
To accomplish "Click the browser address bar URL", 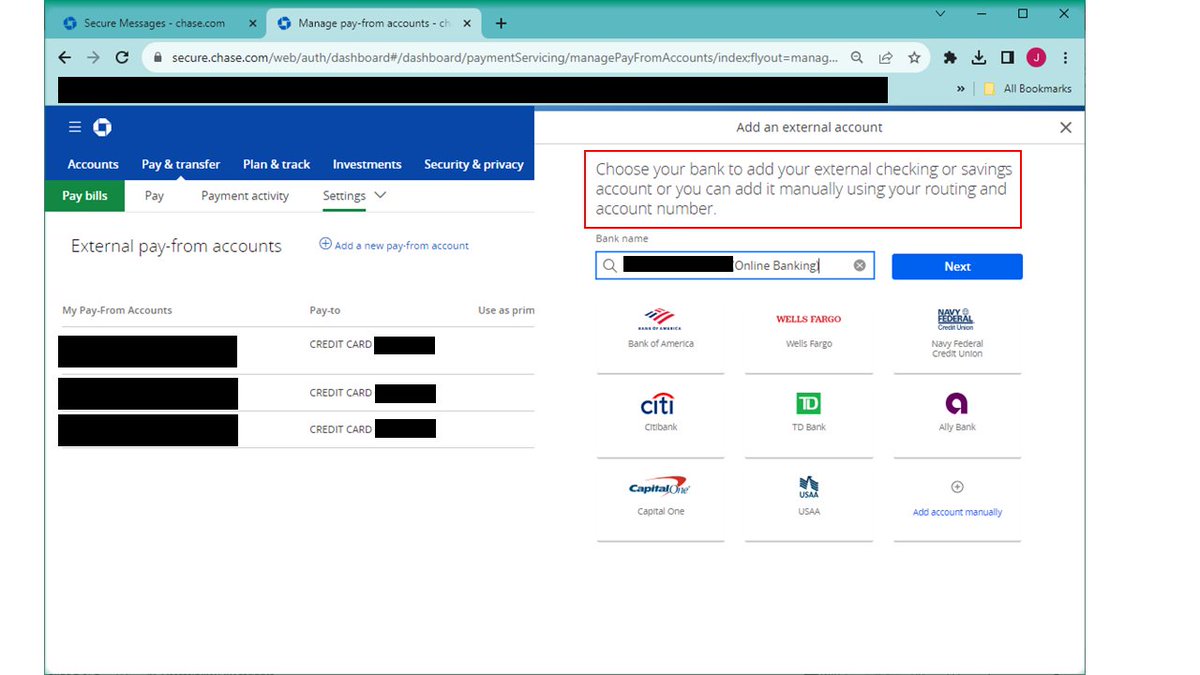I will pyautogui.click(x=505, y=58).
